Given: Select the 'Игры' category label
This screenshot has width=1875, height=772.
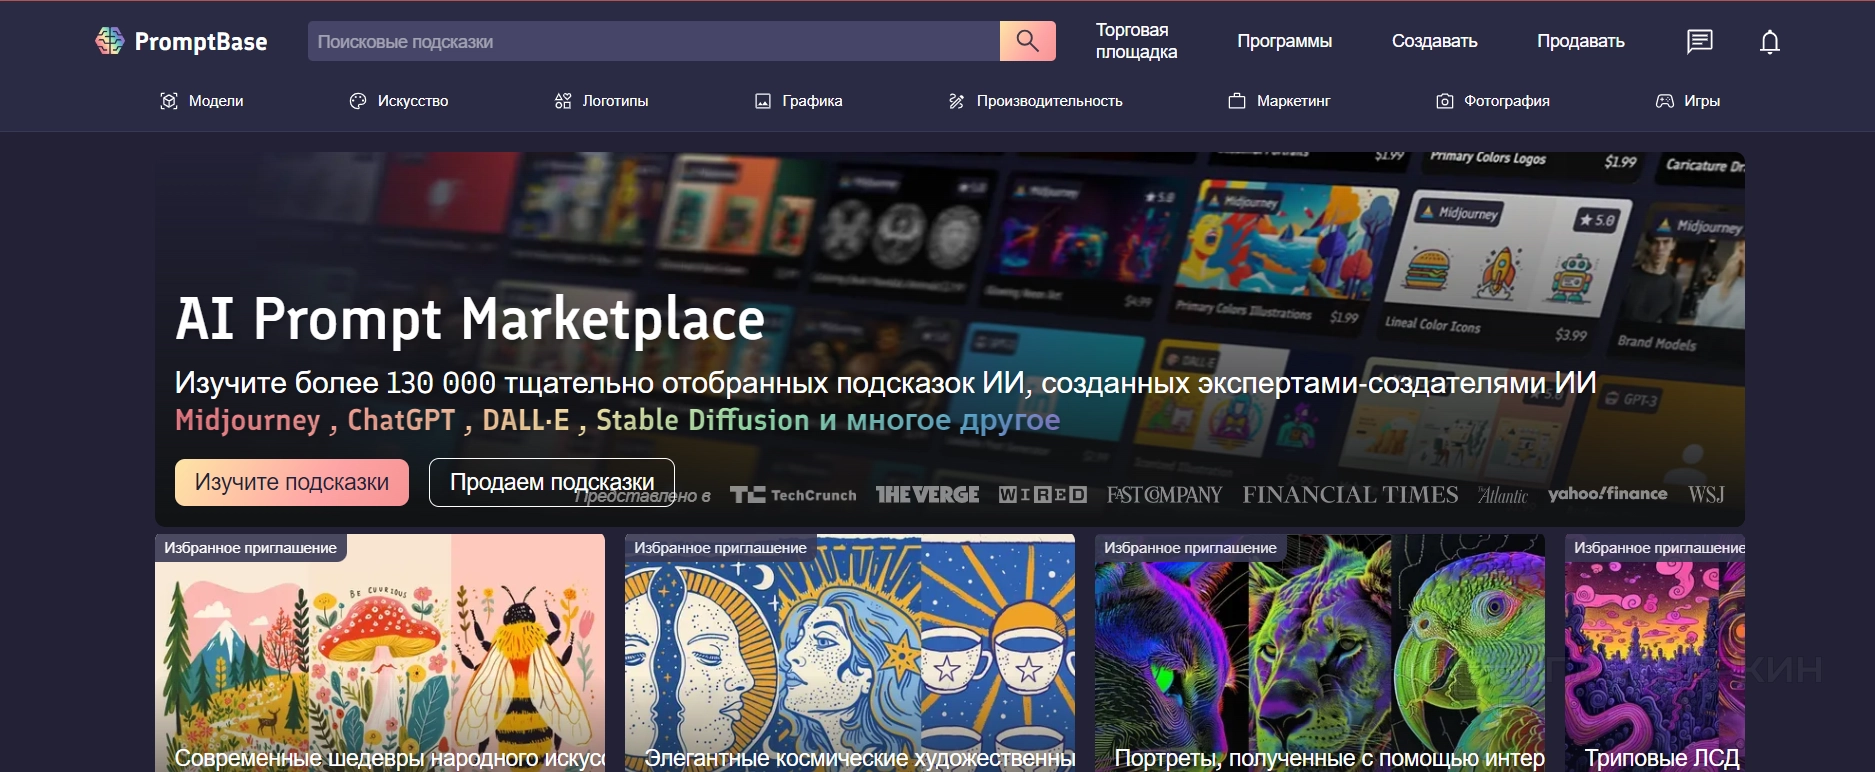Looking at the screenshot, I should 1702,101.
